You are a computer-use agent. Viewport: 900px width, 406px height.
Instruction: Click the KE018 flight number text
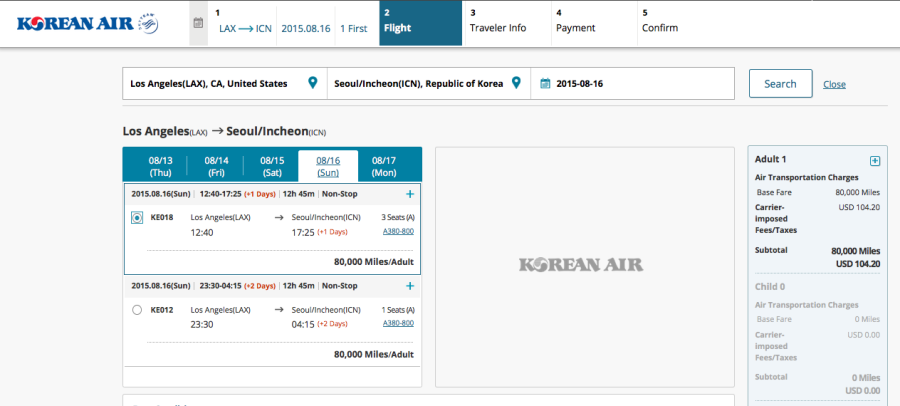(x=162, y=218)
